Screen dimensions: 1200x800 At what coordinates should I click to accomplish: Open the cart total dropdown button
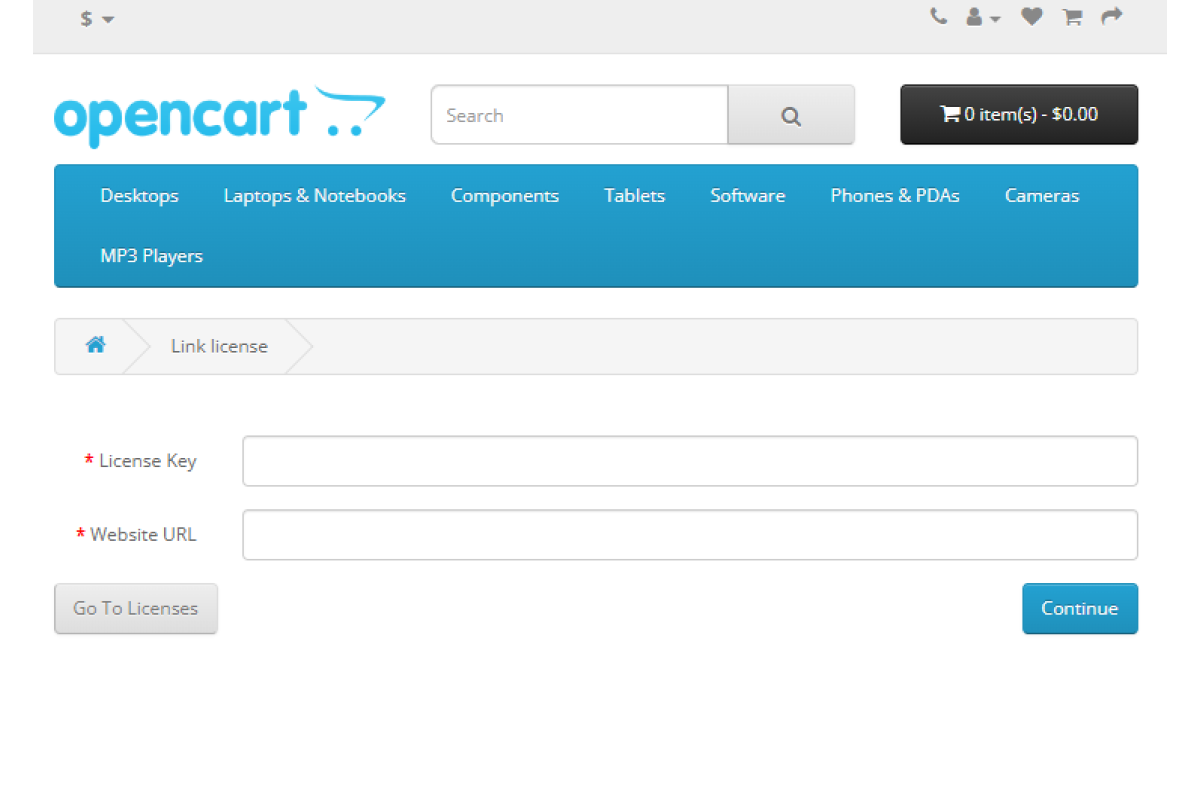point(1018,115)
